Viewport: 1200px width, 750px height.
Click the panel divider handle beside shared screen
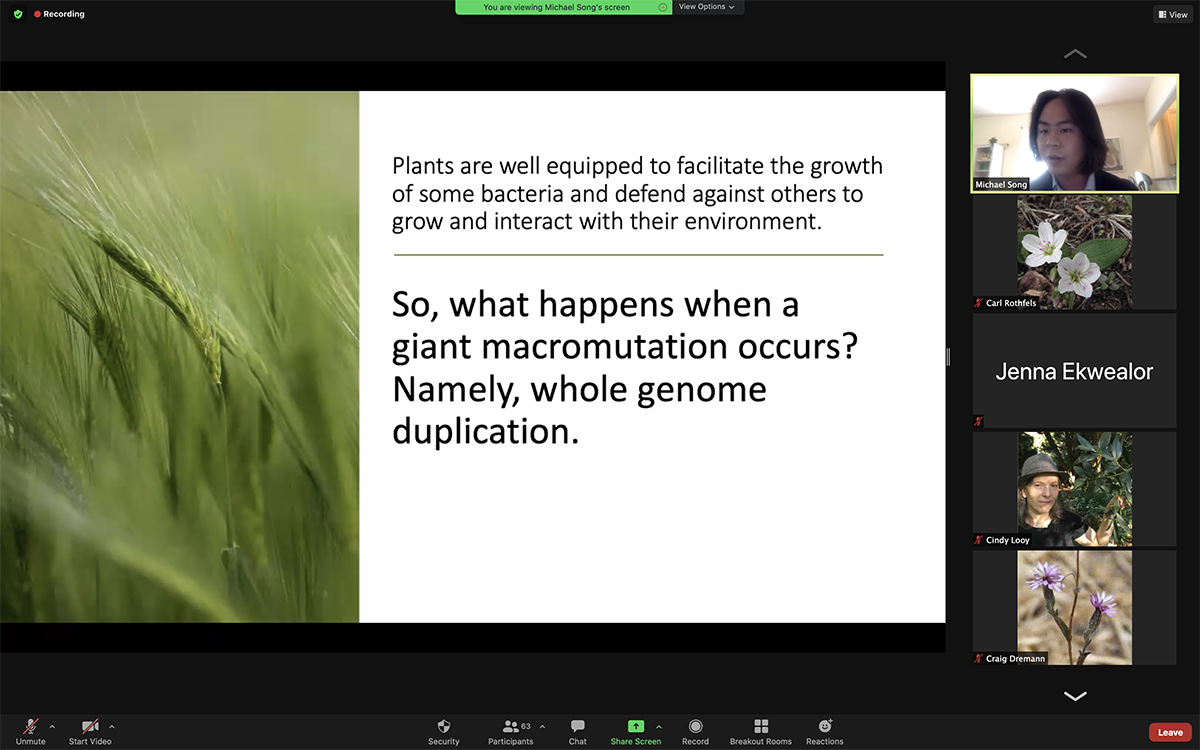pos(948,357)
